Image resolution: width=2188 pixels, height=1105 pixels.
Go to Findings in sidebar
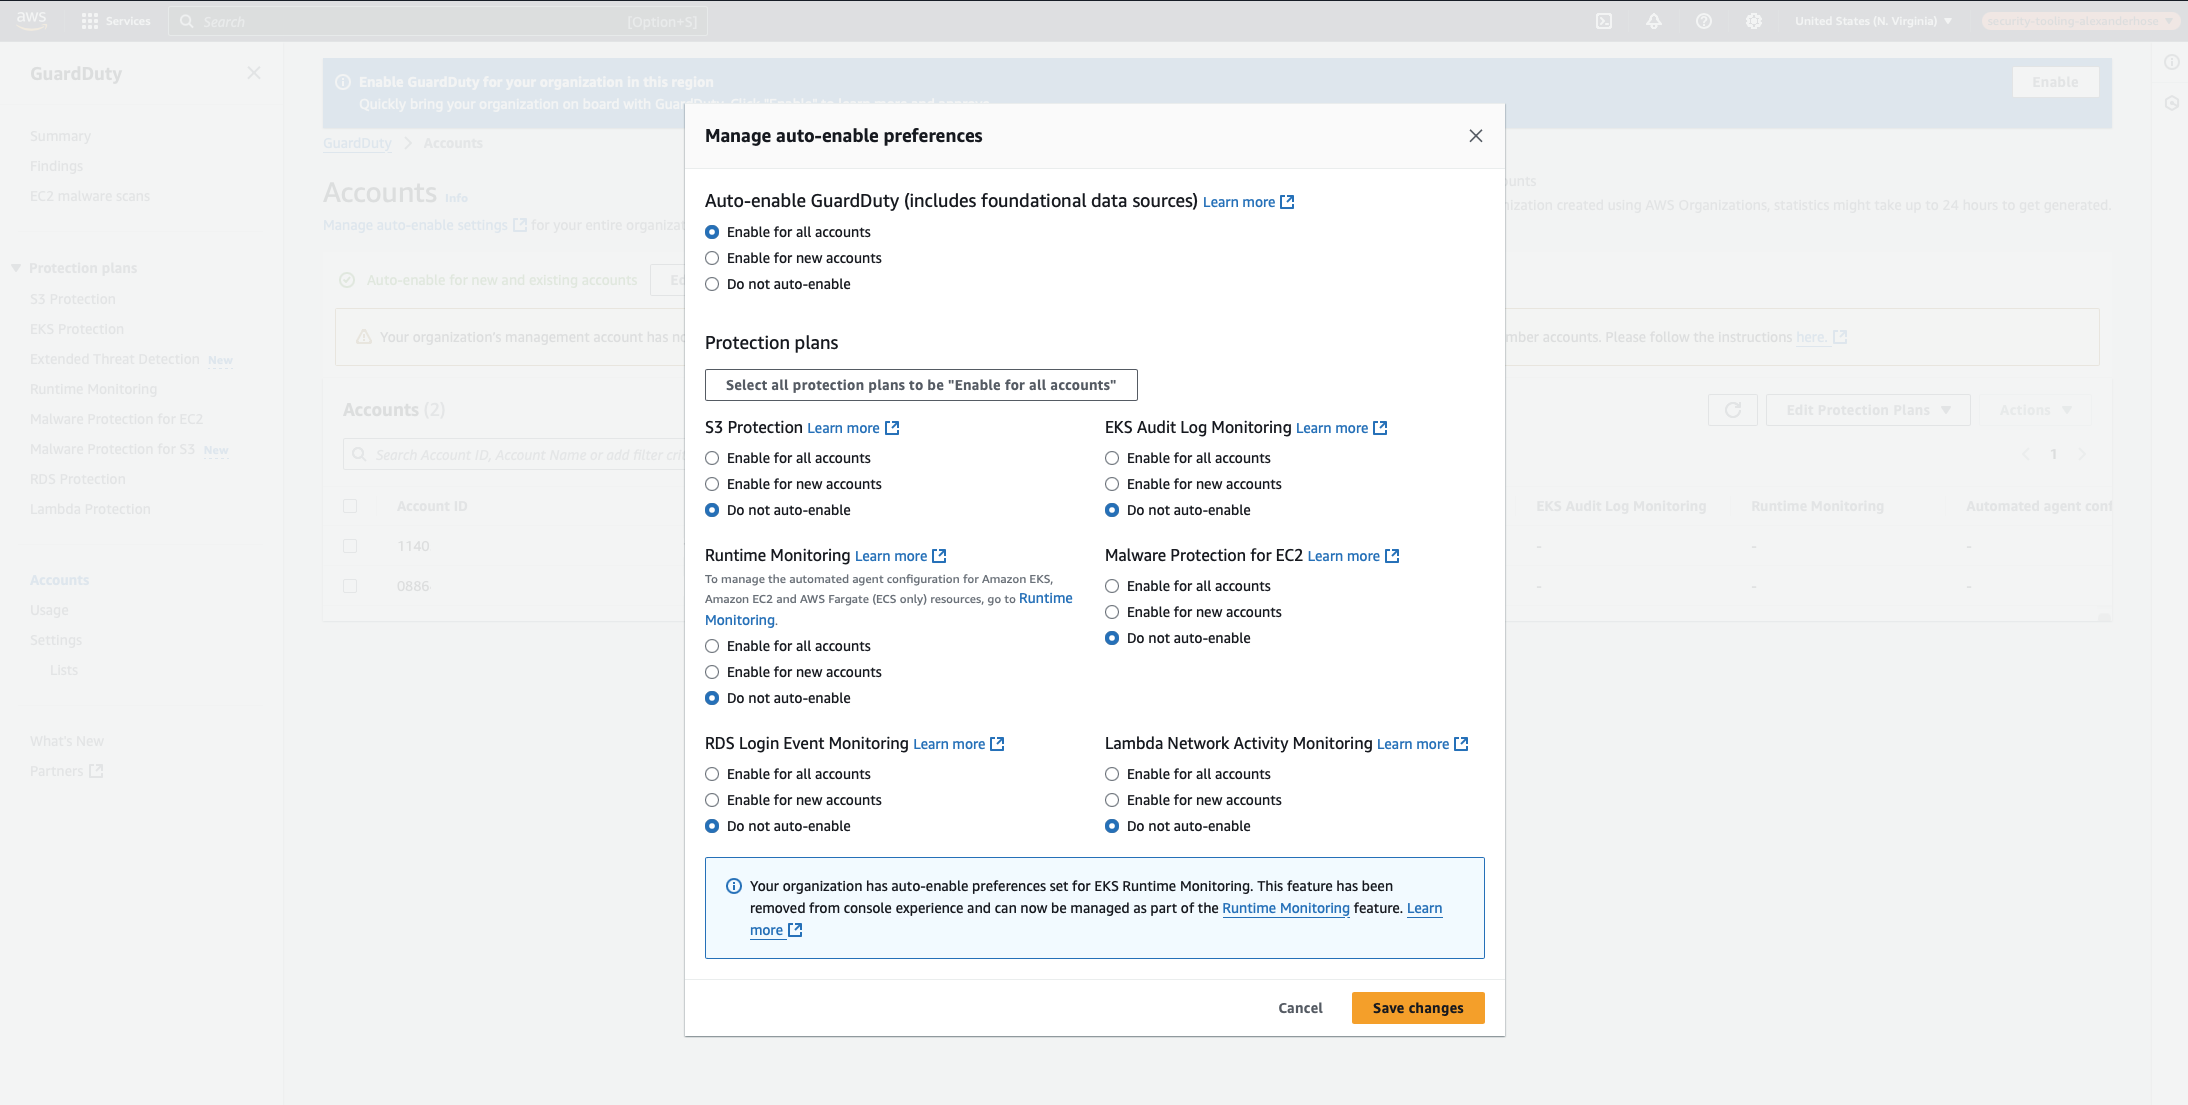tap(56, 166)
